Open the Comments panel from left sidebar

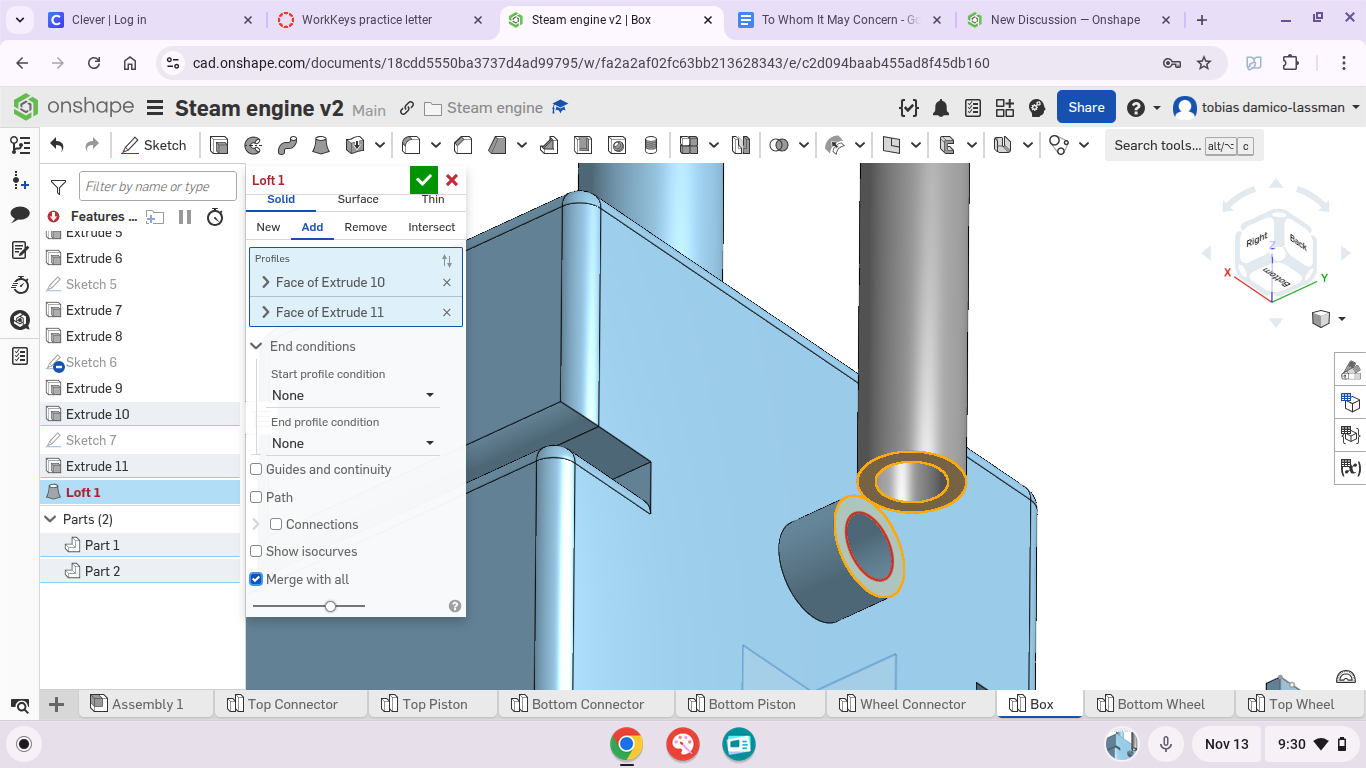19,214
